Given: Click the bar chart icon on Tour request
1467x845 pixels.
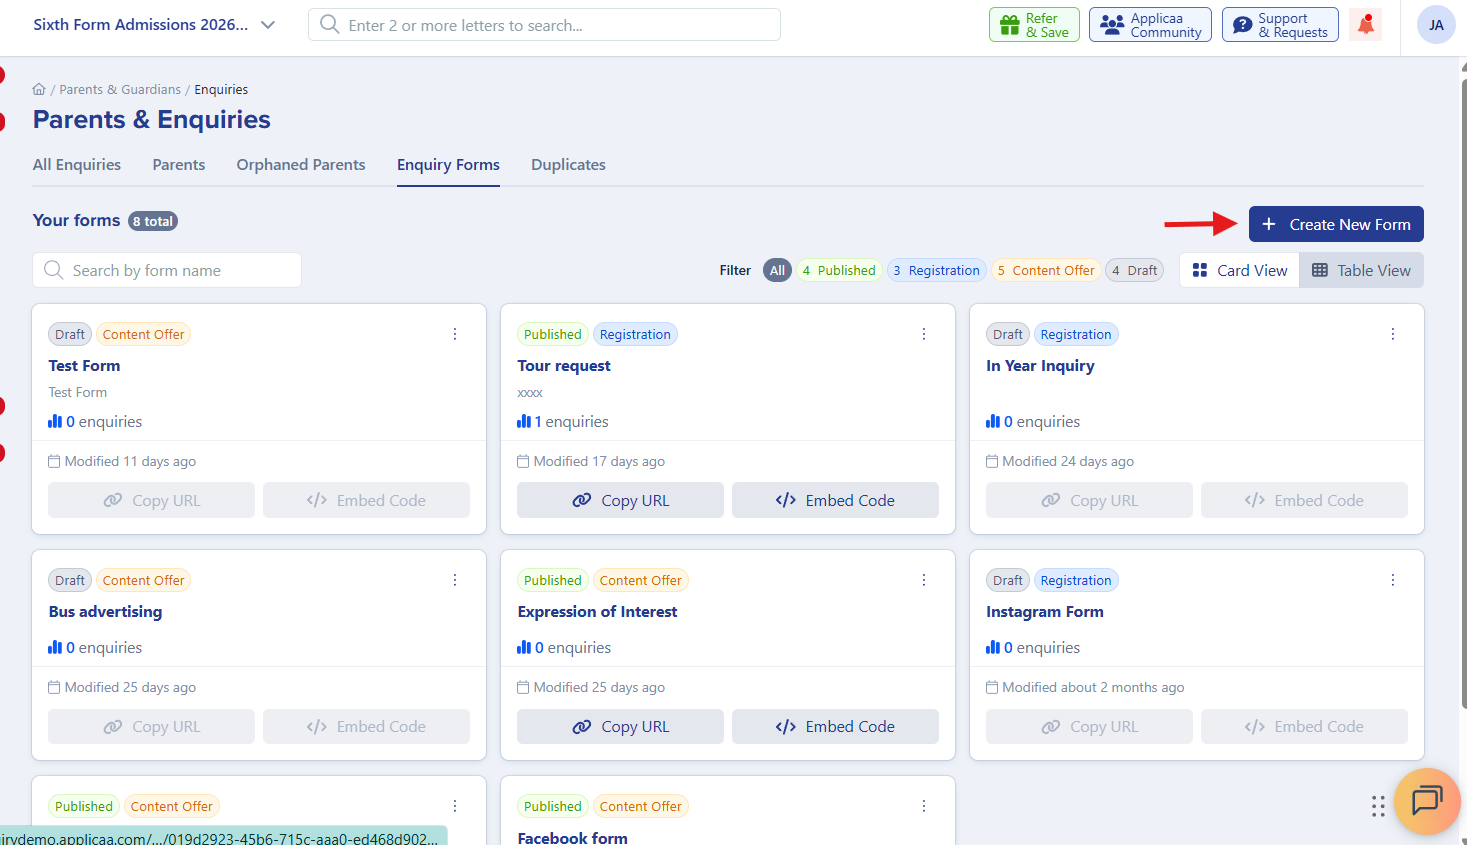Looking at the screenshot, I should [x=524, y=422].
